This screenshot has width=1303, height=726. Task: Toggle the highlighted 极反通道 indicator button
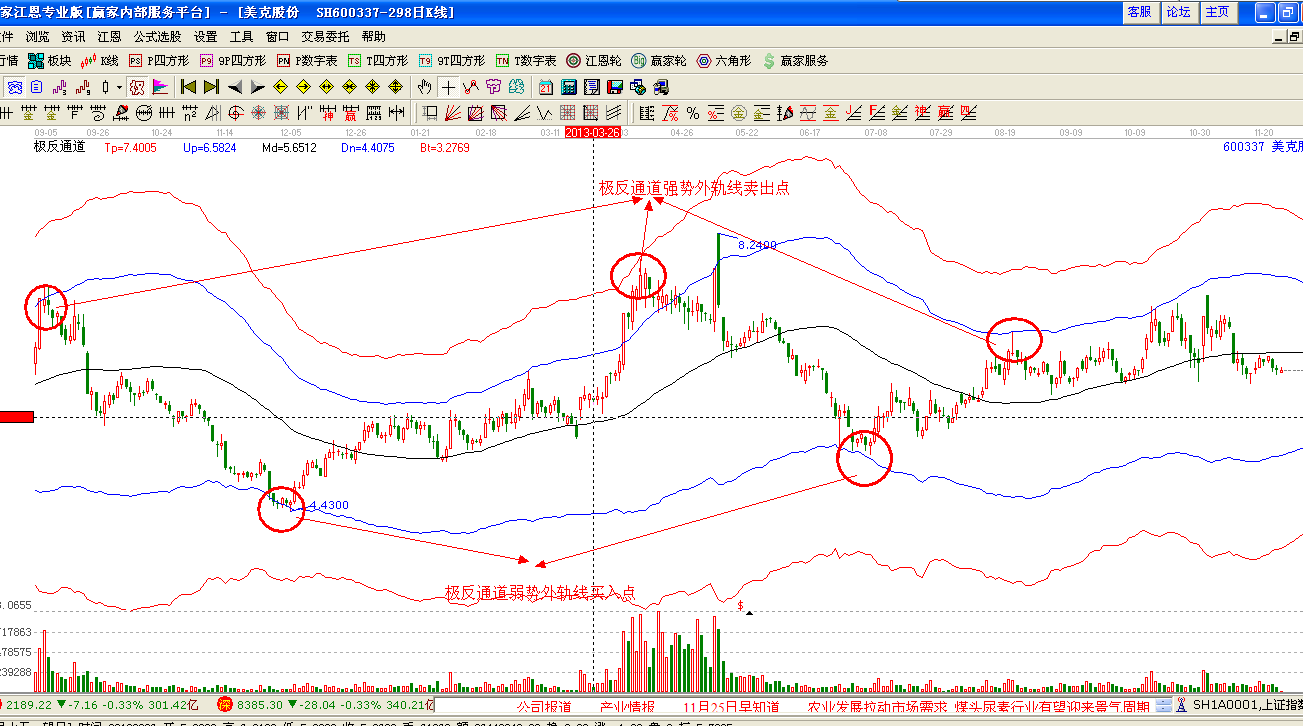[x=137, y=87]
